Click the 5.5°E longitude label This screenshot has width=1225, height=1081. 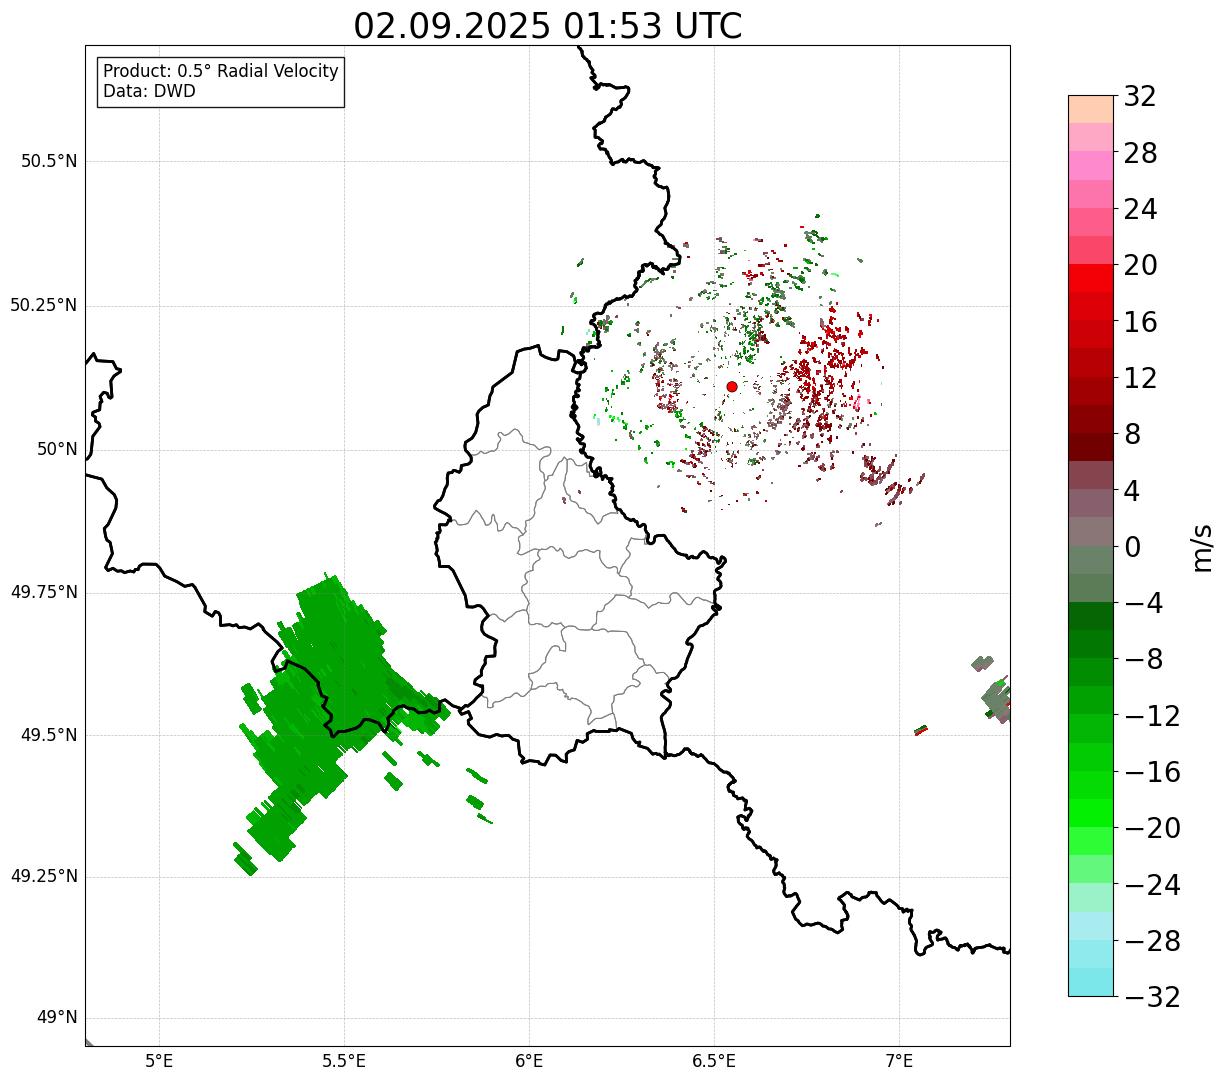[344, 1062]
